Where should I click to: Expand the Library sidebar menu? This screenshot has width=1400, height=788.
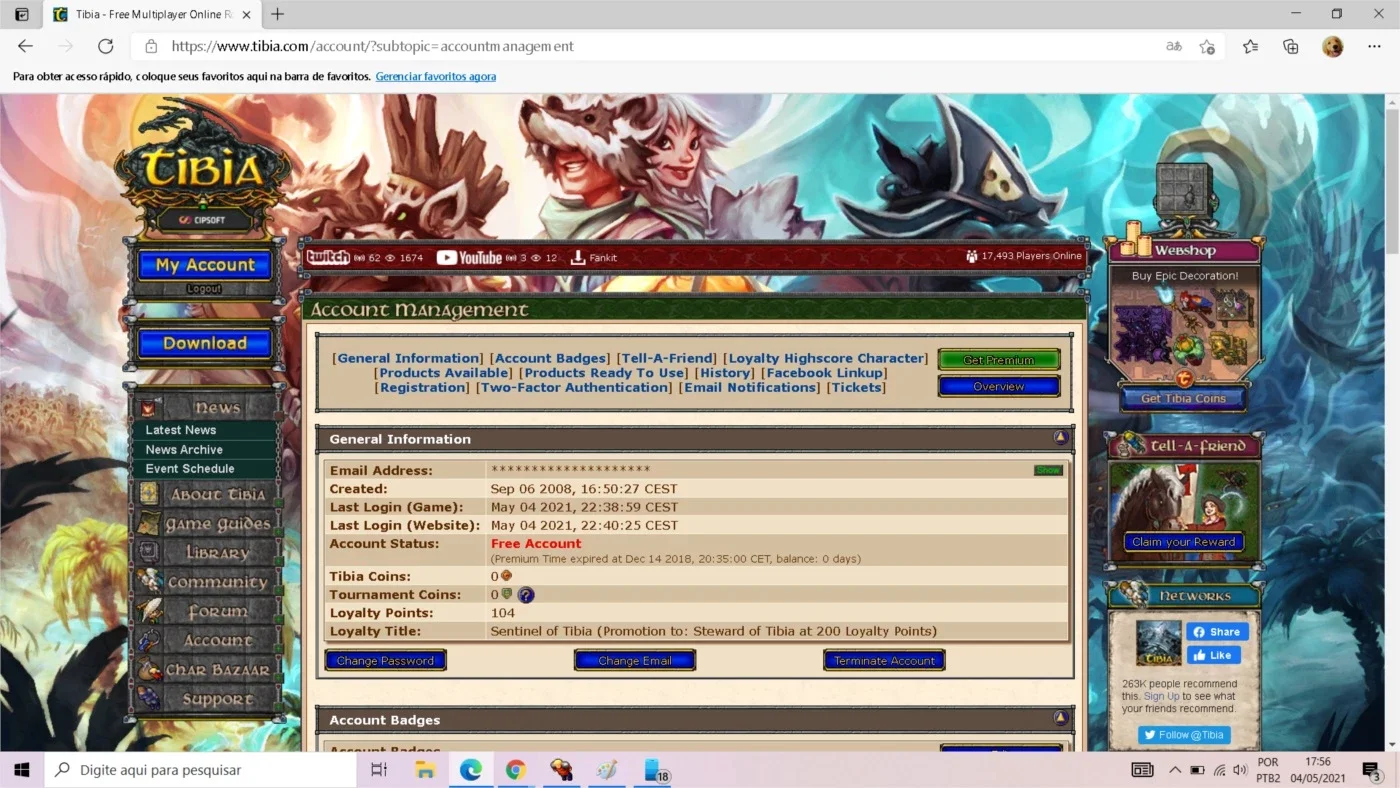pyautogui.click(x=206, y=553)
